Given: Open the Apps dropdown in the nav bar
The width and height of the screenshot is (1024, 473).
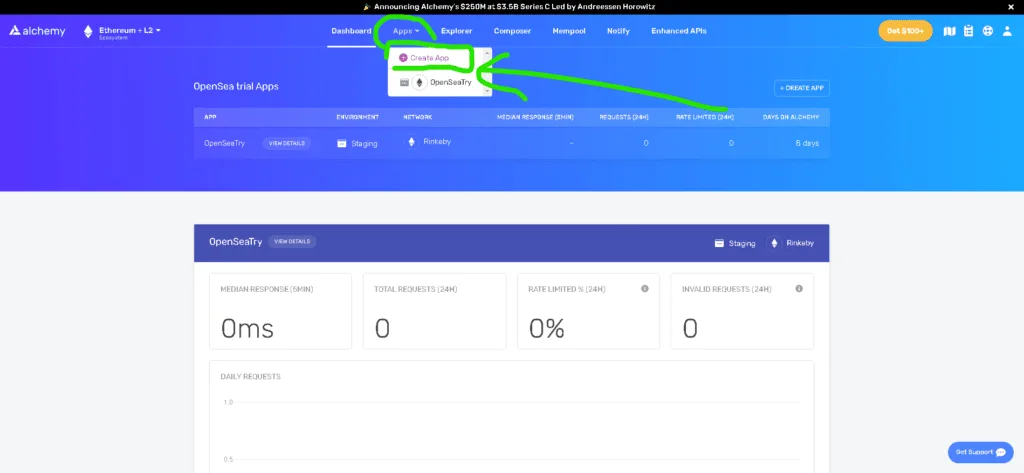Looking at the screenshot, I should [406, 31].
